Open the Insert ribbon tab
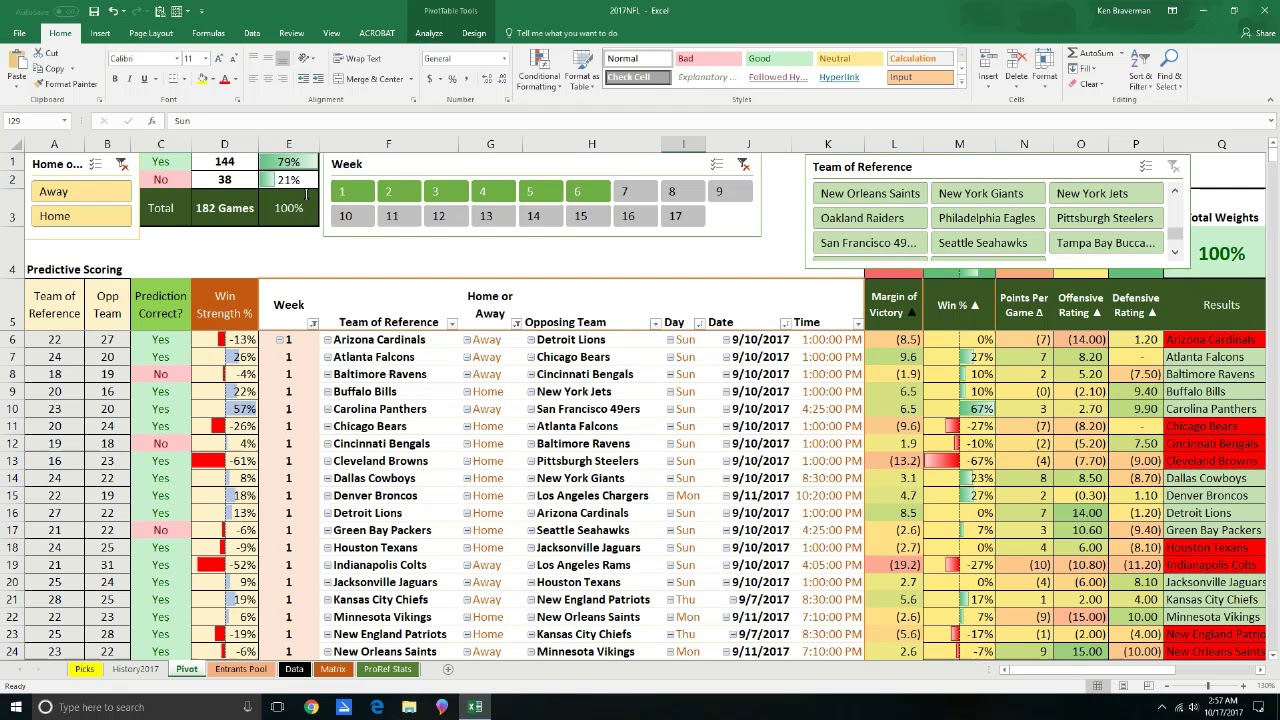Screen dimensions: 1280x720 (100, 33)
